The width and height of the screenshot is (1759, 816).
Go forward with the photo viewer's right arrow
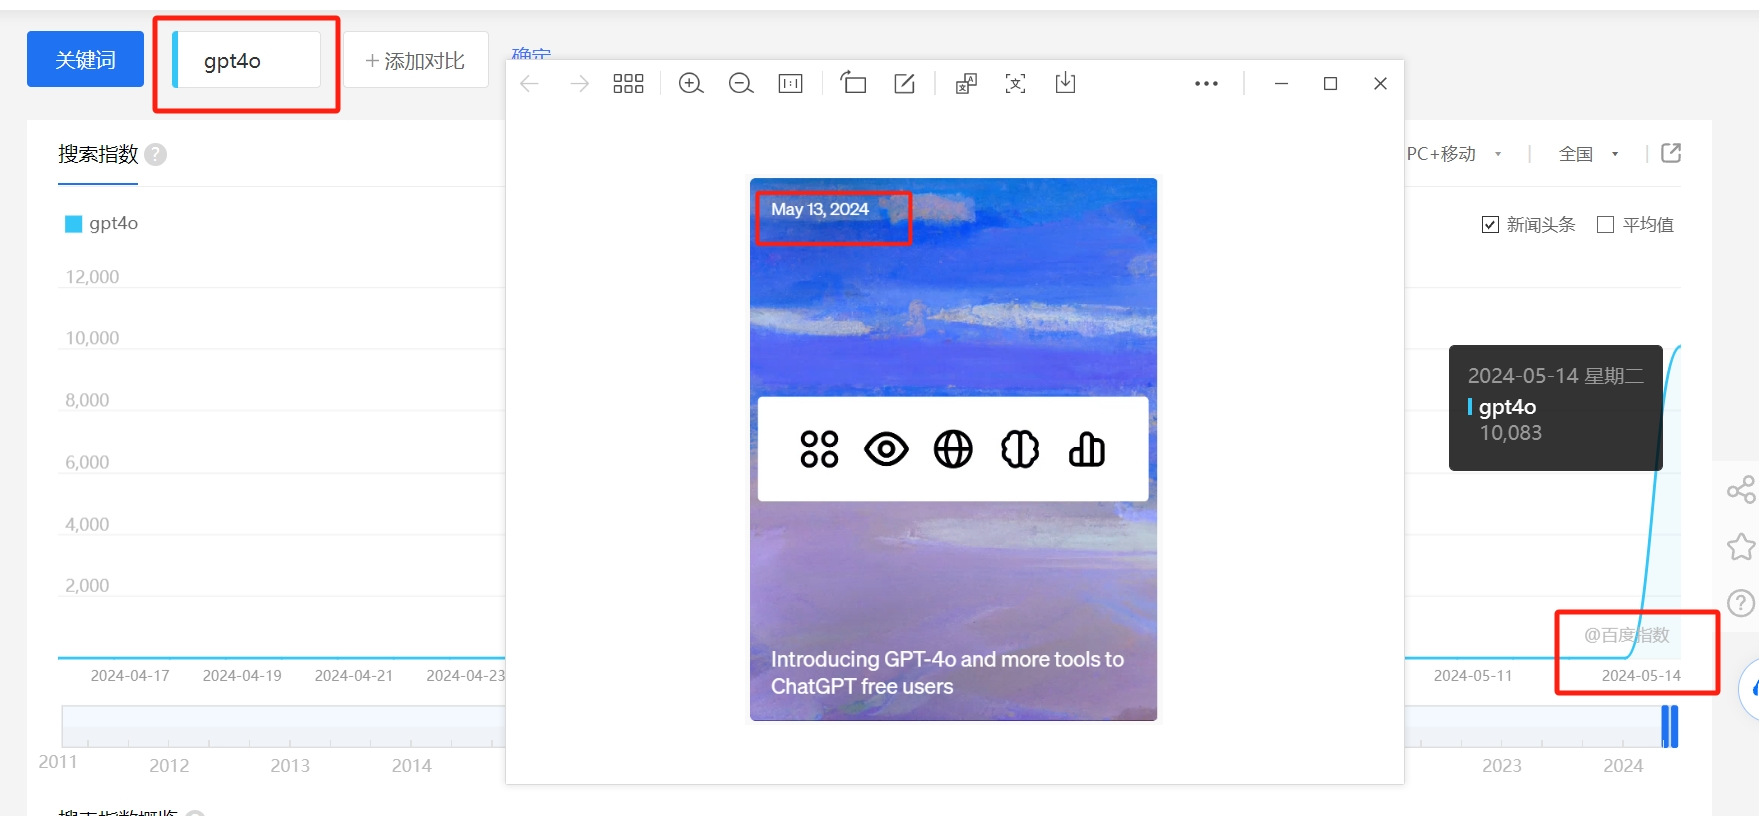point(580,84)
